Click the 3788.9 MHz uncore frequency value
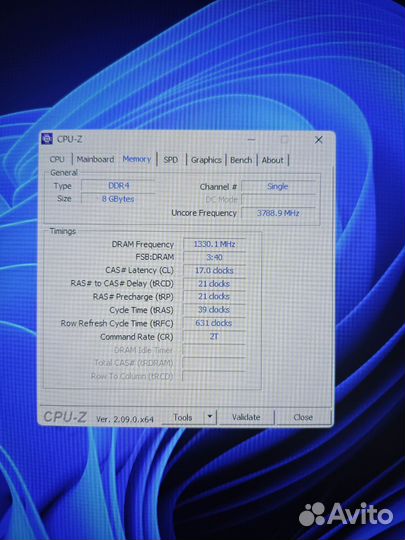 click(x=278, y=213)
